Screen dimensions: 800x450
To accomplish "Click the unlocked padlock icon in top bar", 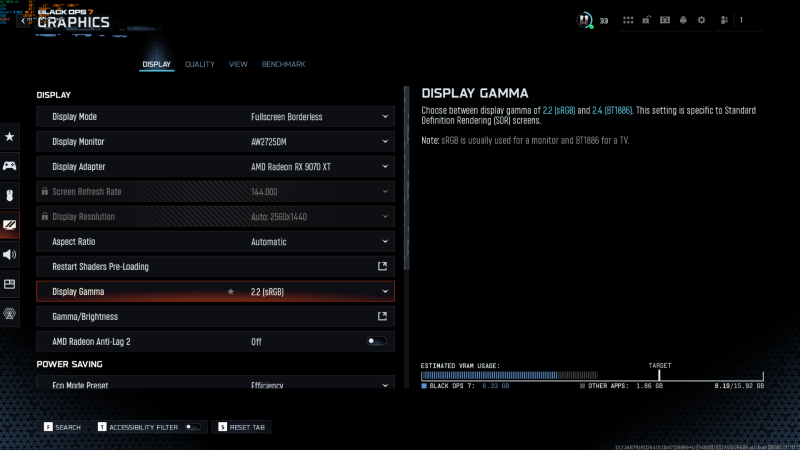I will (x=646, y=20).
